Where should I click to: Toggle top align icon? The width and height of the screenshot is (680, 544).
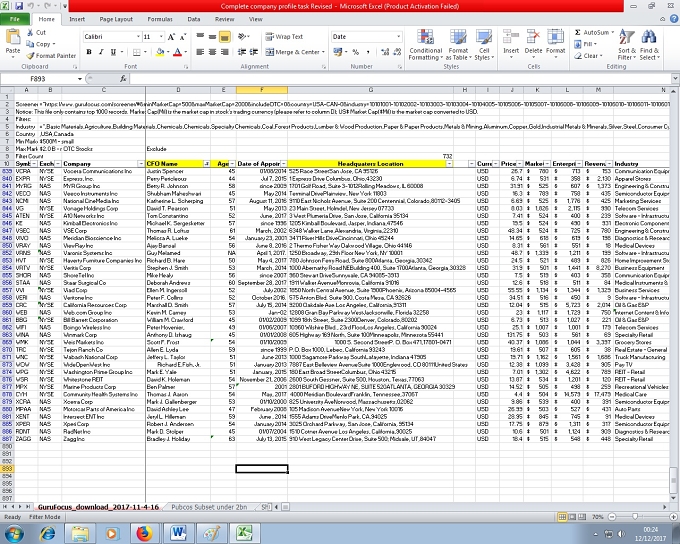point(200,37)
